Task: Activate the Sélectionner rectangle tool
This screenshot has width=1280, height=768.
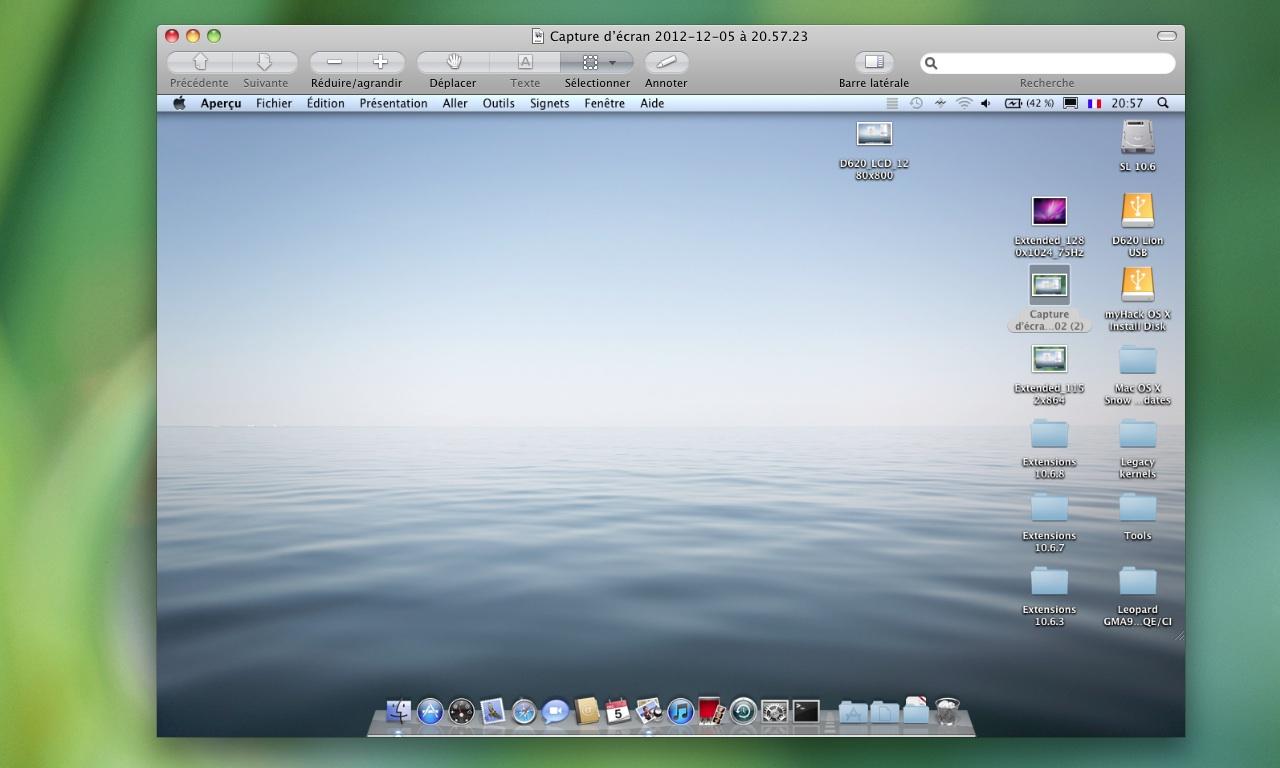Action: (590, 62)
